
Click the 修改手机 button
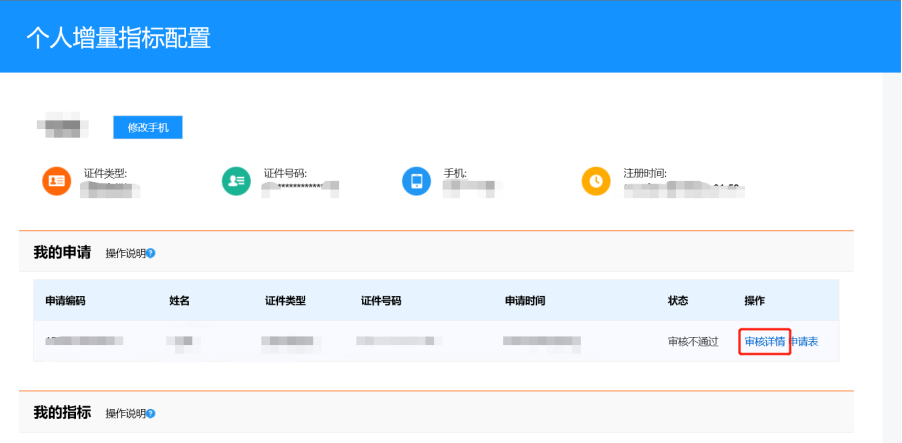coord(147,128)
